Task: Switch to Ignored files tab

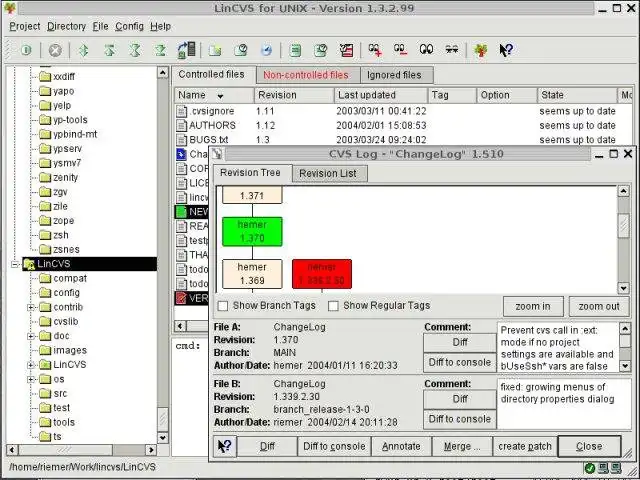Action: click(397, 75)
